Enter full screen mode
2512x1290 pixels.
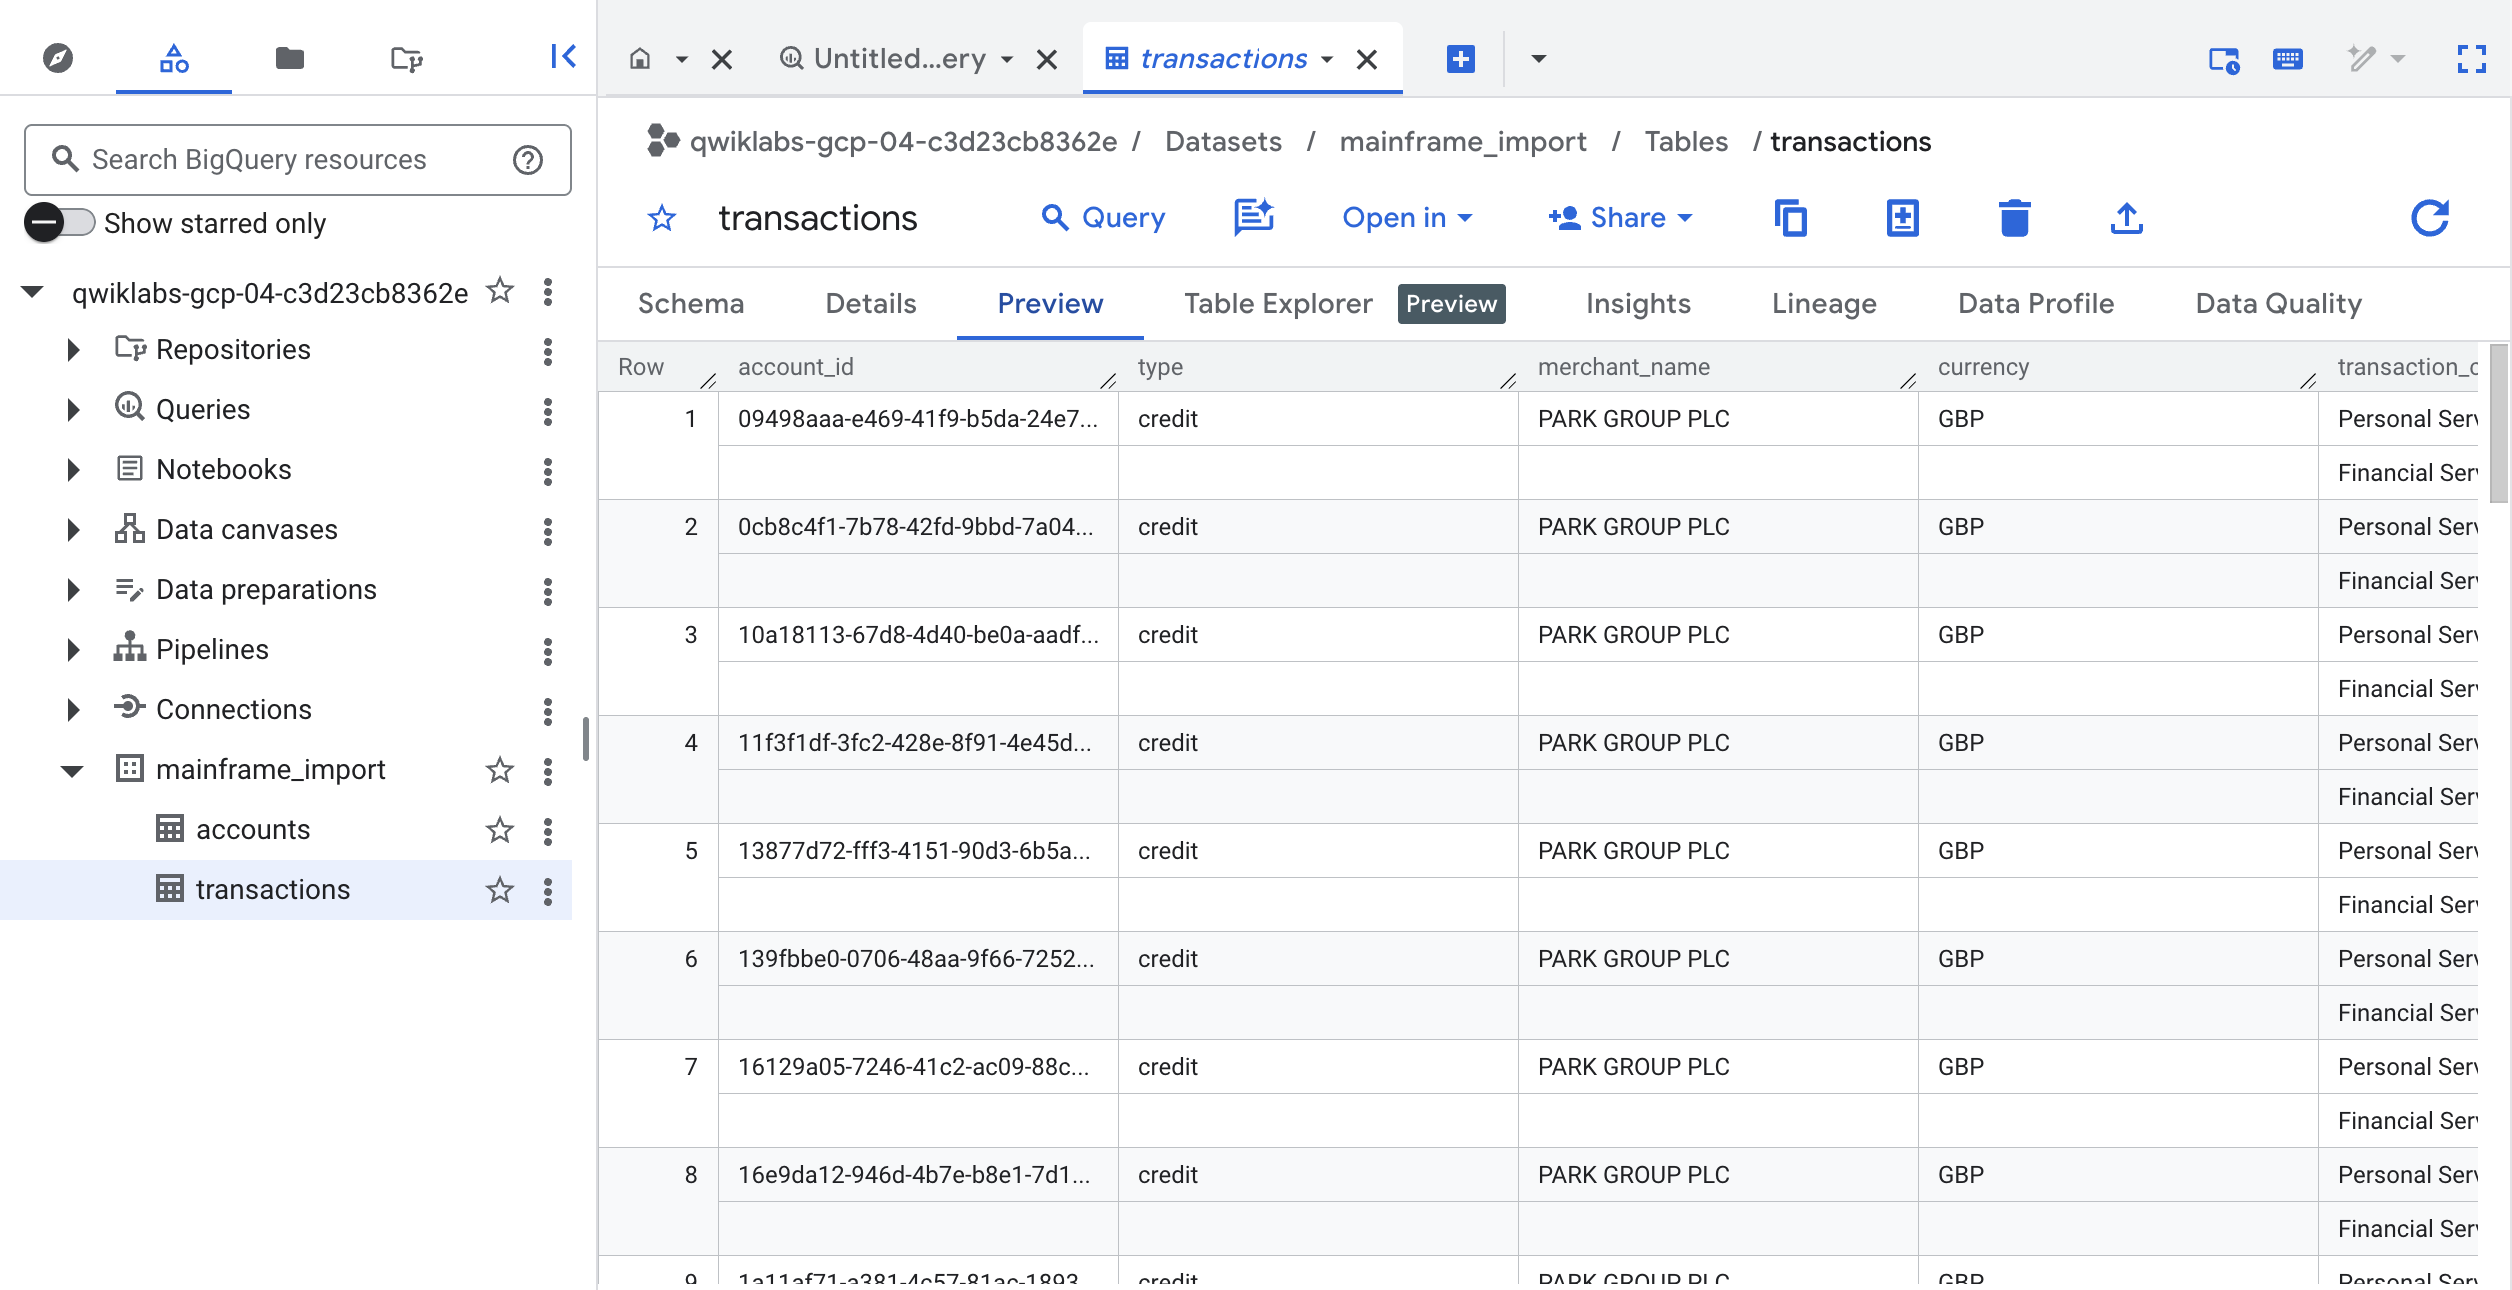[x=2472, y=60]
